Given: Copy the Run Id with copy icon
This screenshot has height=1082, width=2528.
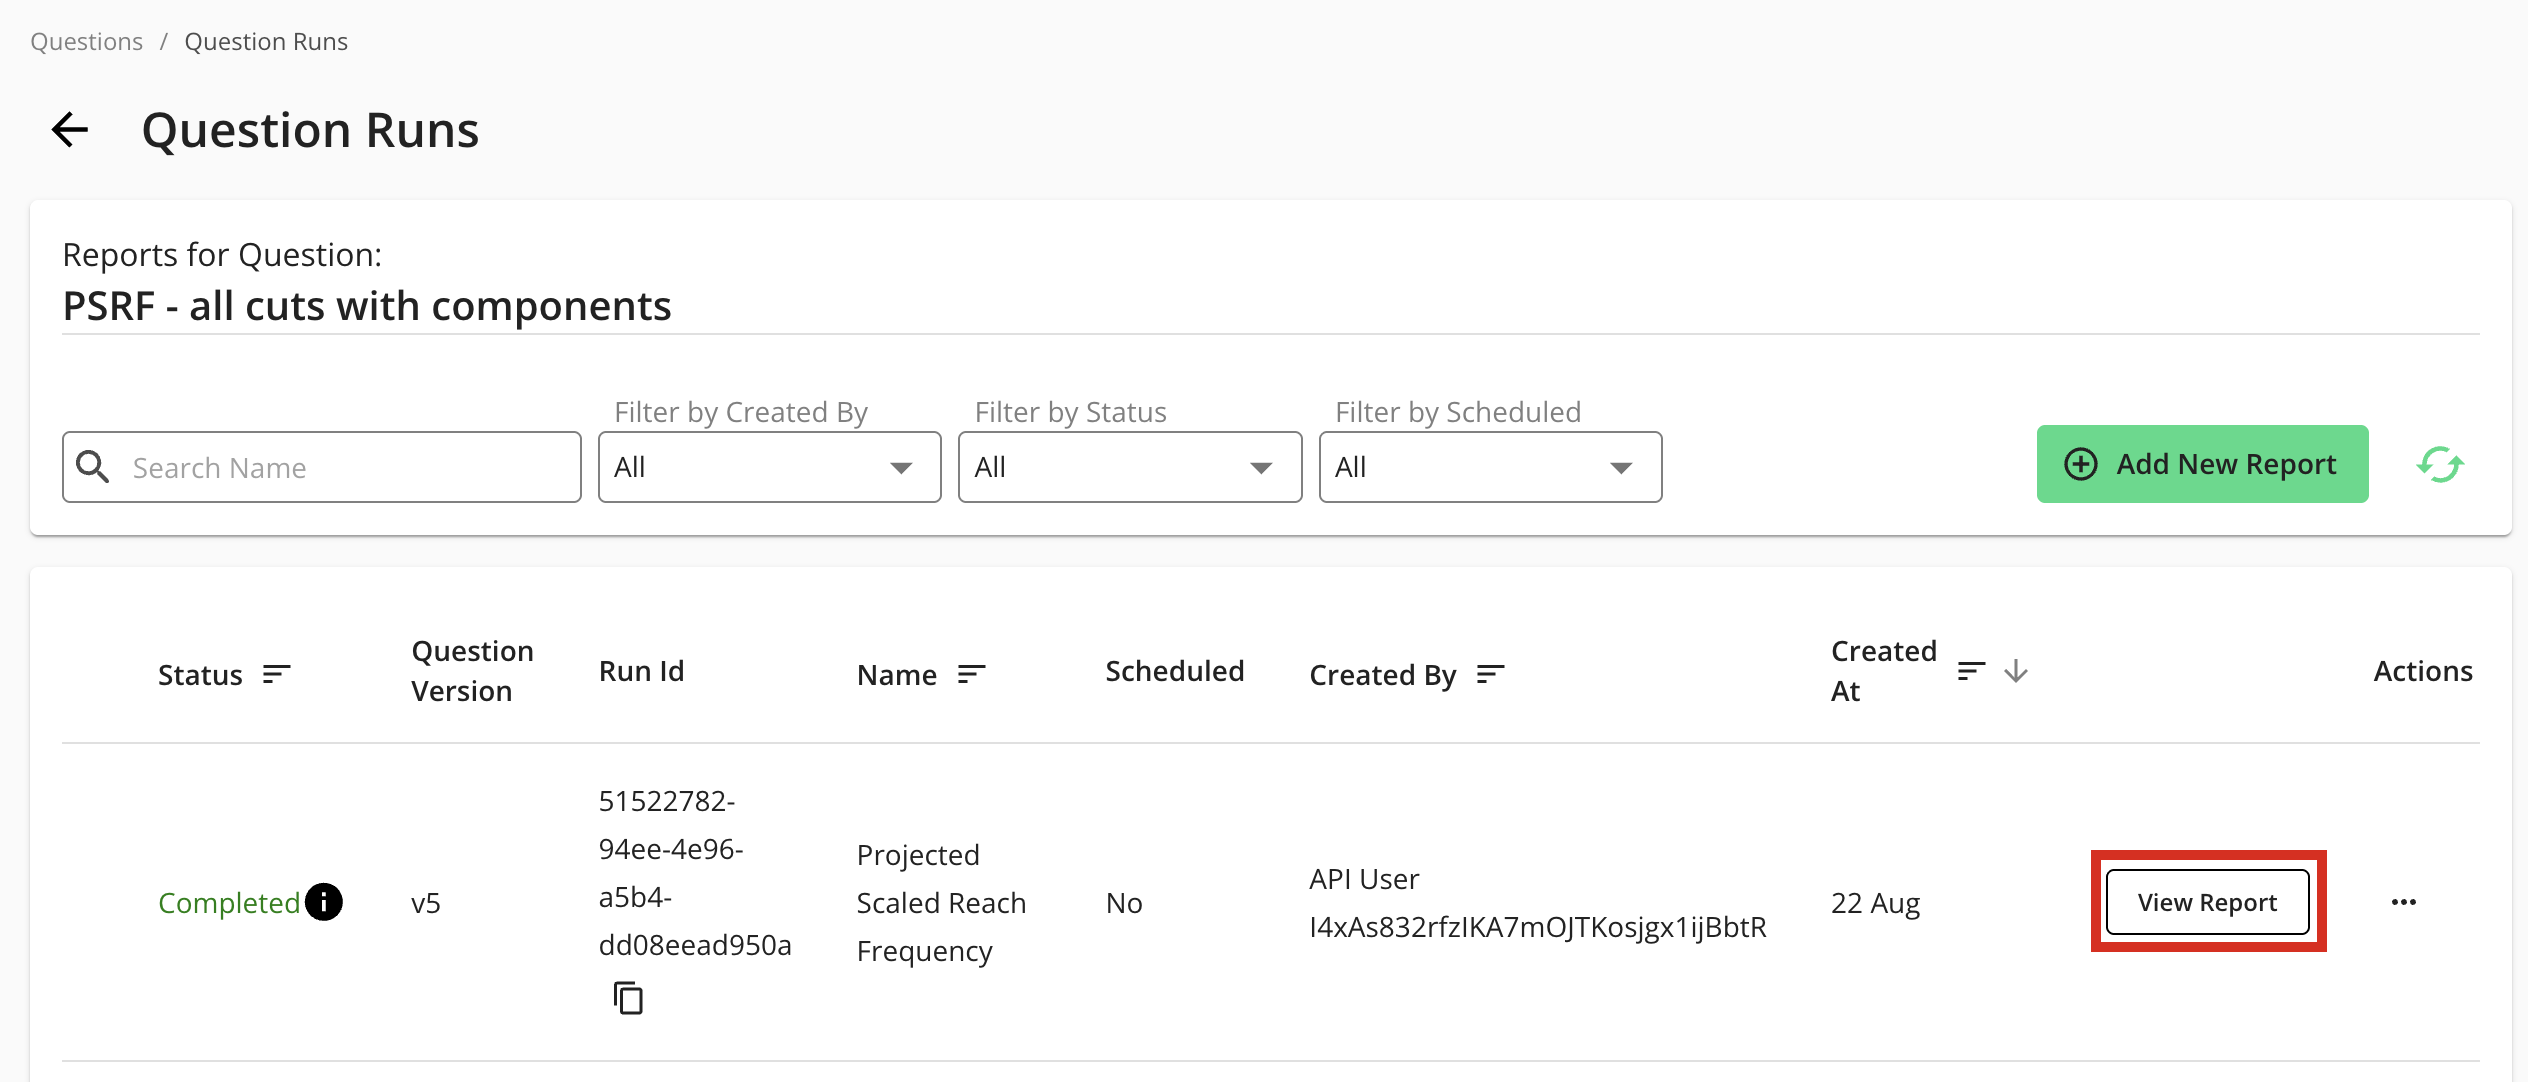Looking at the screenshot, I should pos(628,998).
